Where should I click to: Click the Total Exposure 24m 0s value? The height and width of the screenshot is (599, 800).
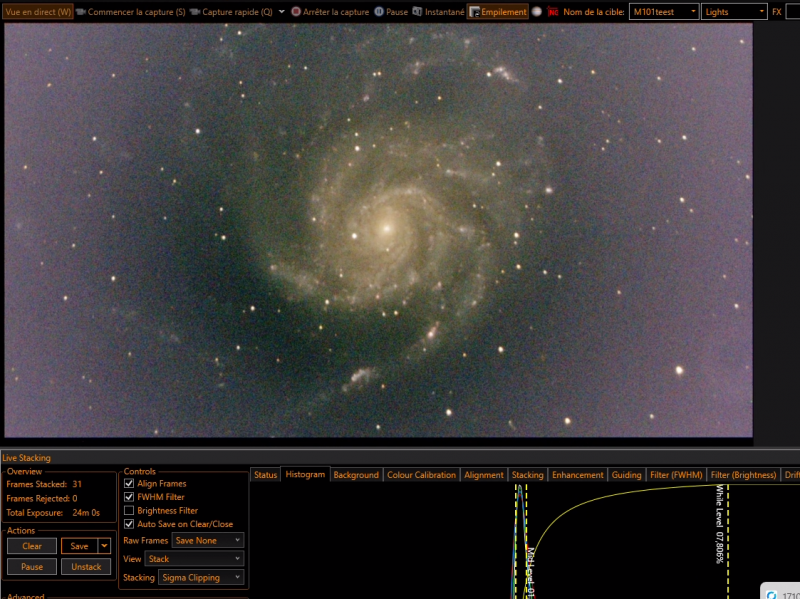pyautogui.click(x=86, y=512)
